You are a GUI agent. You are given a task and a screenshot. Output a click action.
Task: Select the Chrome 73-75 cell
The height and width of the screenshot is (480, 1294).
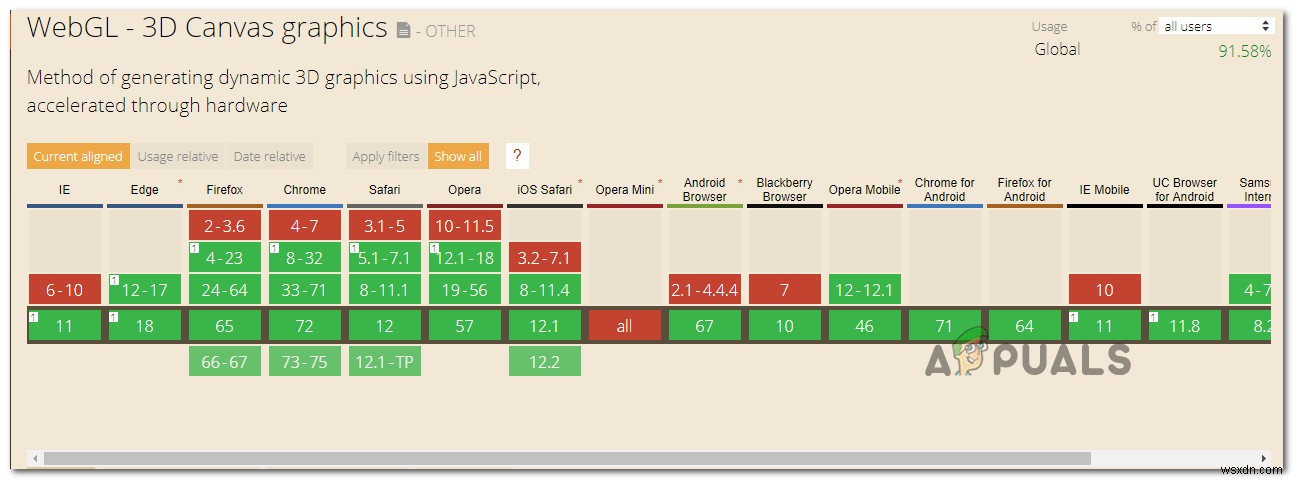pos(305,362)
